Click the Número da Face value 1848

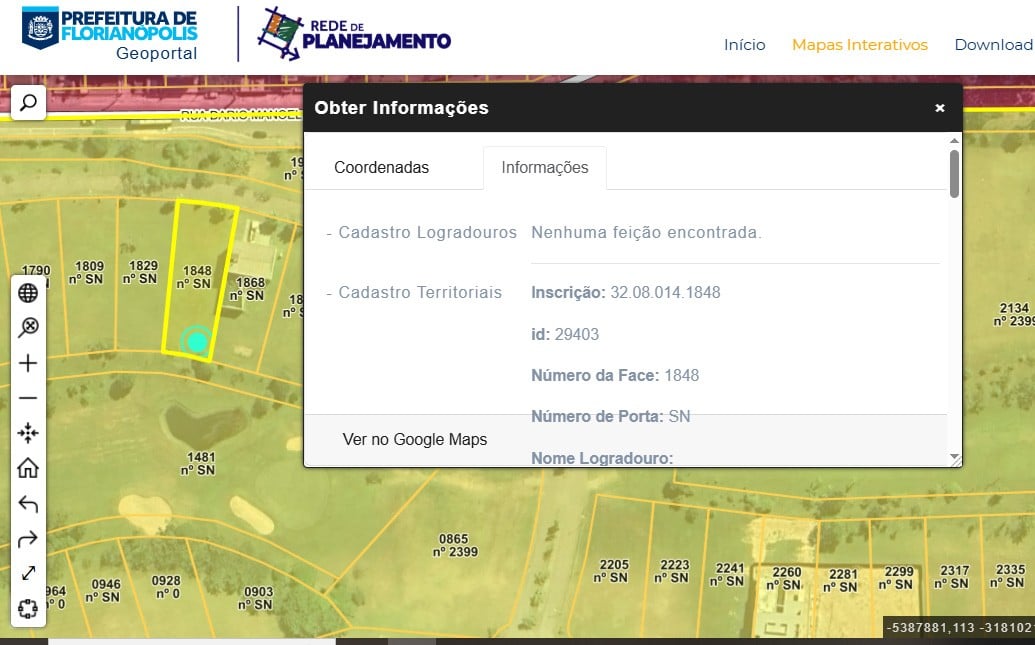(x=682, y=376)
